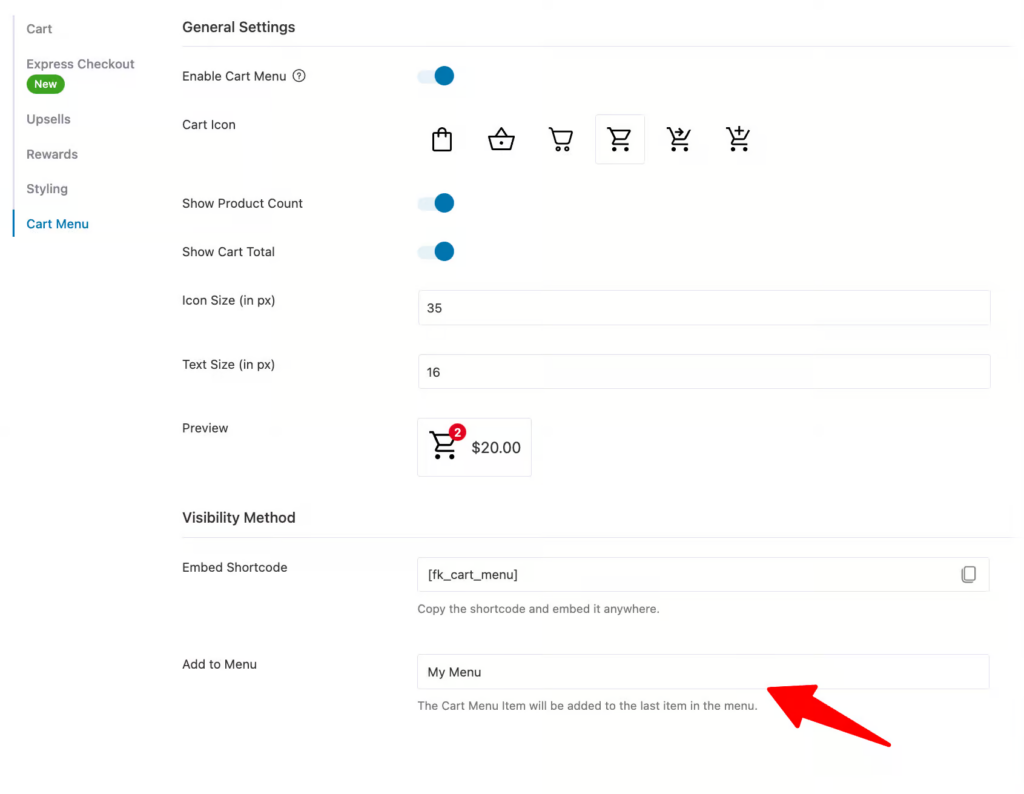Choose the plain shopping cart icon
Screen dimensions: 1024x794
click(x=560, y=138)
